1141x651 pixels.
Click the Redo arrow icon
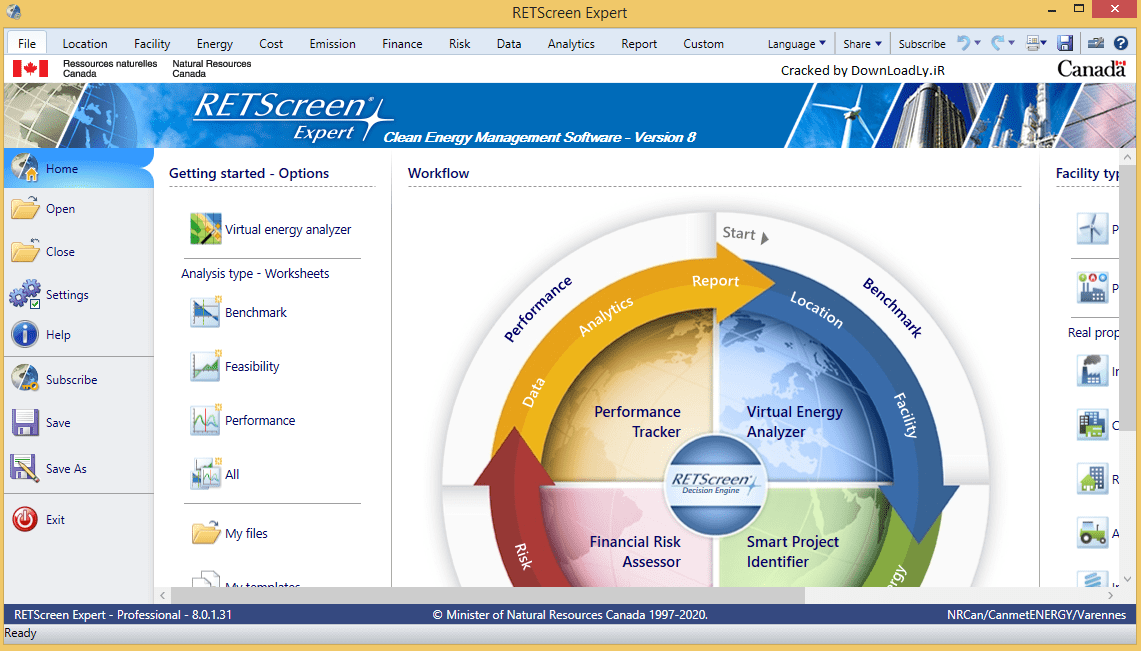(x=998, y=42)
